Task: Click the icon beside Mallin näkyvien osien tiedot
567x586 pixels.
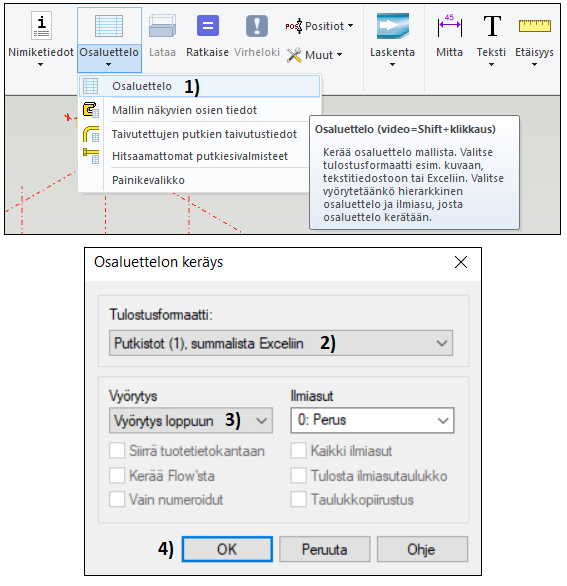Action: point(91,110)
